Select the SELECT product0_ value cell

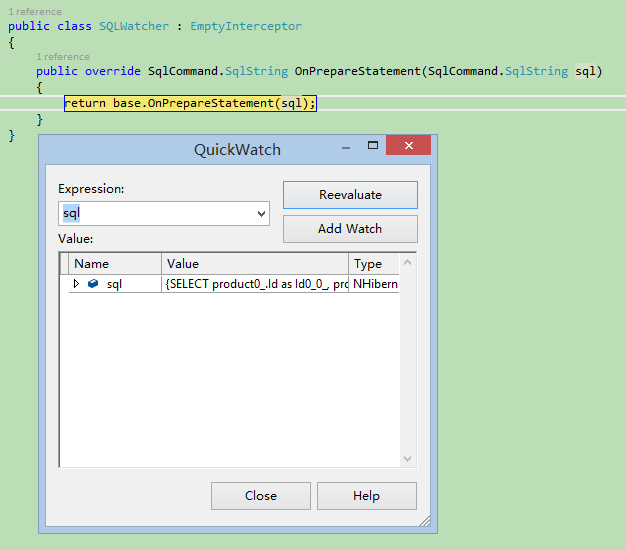tap(255, 284)
